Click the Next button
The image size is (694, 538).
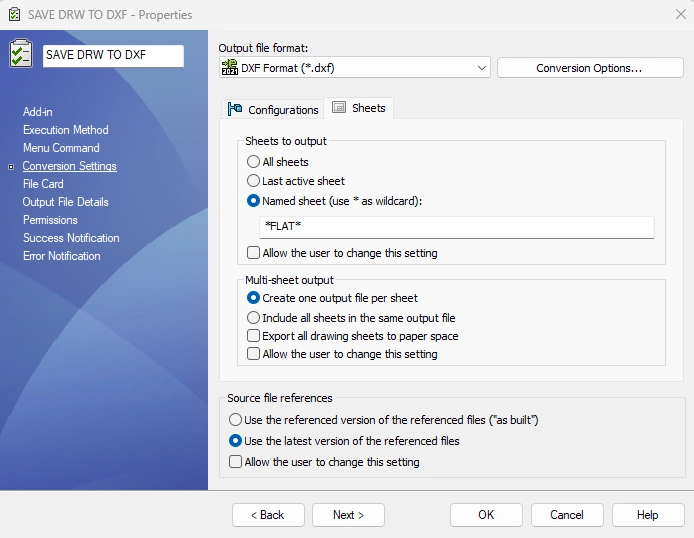point(348,515)
